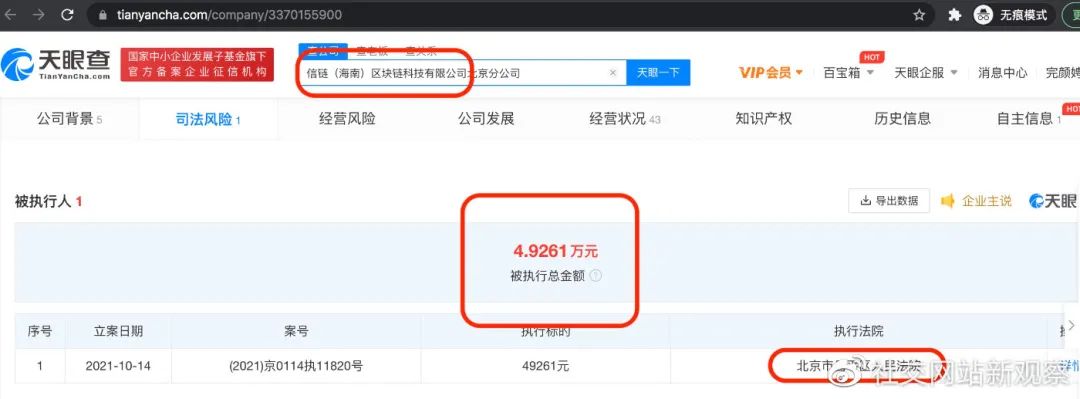Viewport: 1080px width, 399px height.
Task: Click case number (2021)京0114执11820号
Action: [x=295, y=366]
